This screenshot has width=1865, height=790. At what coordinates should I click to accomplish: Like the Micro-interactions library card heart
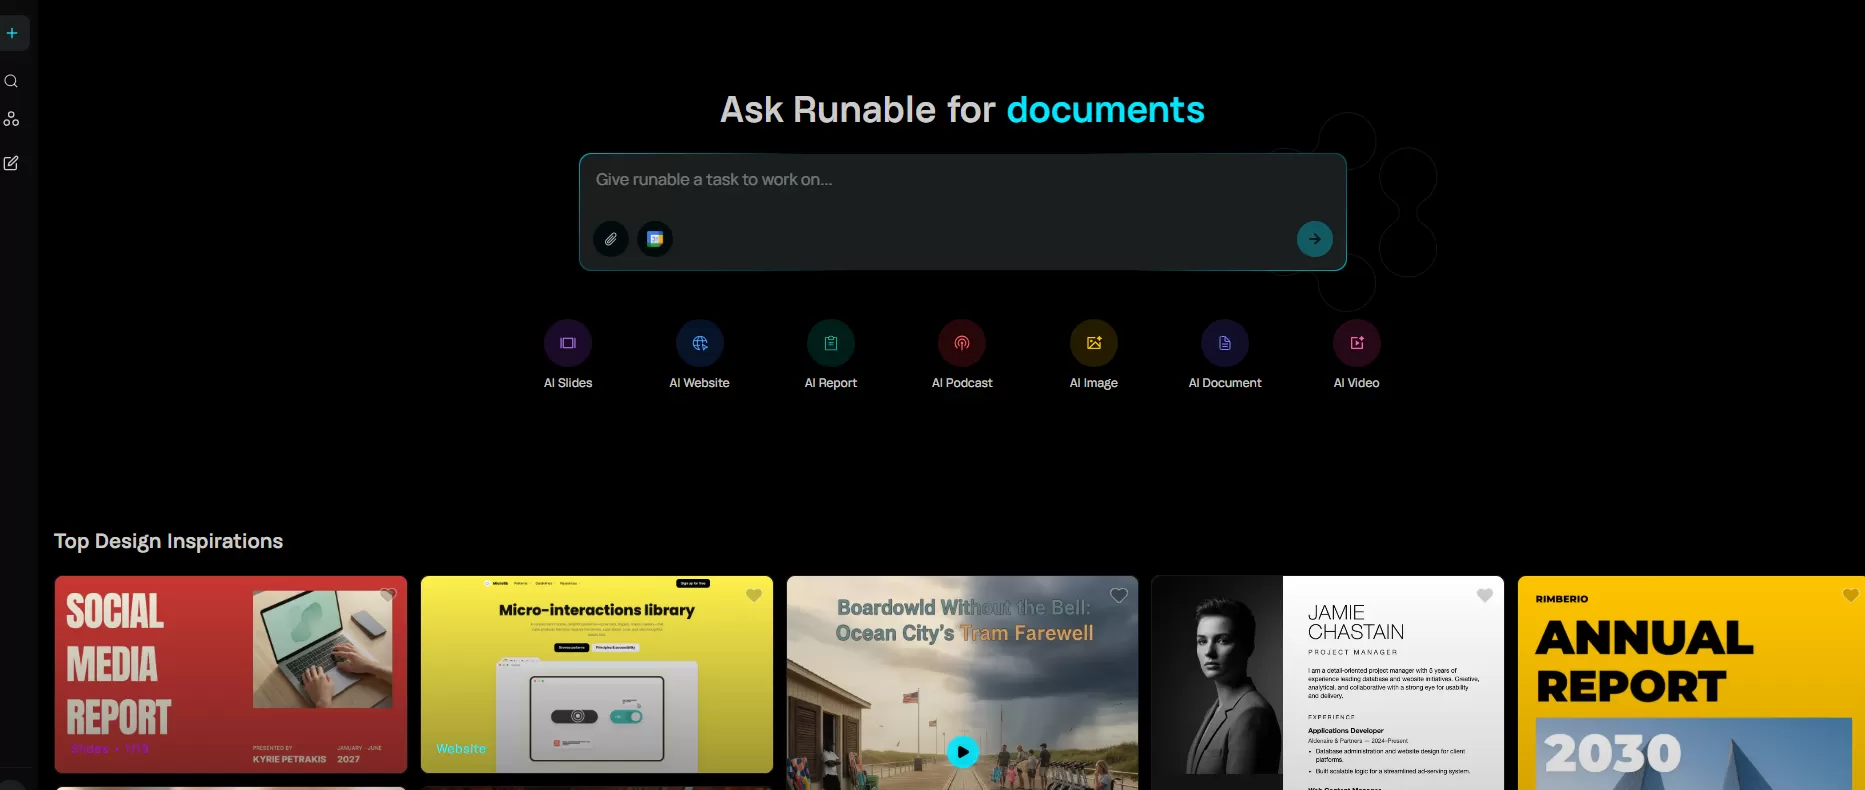pos(754,595)
